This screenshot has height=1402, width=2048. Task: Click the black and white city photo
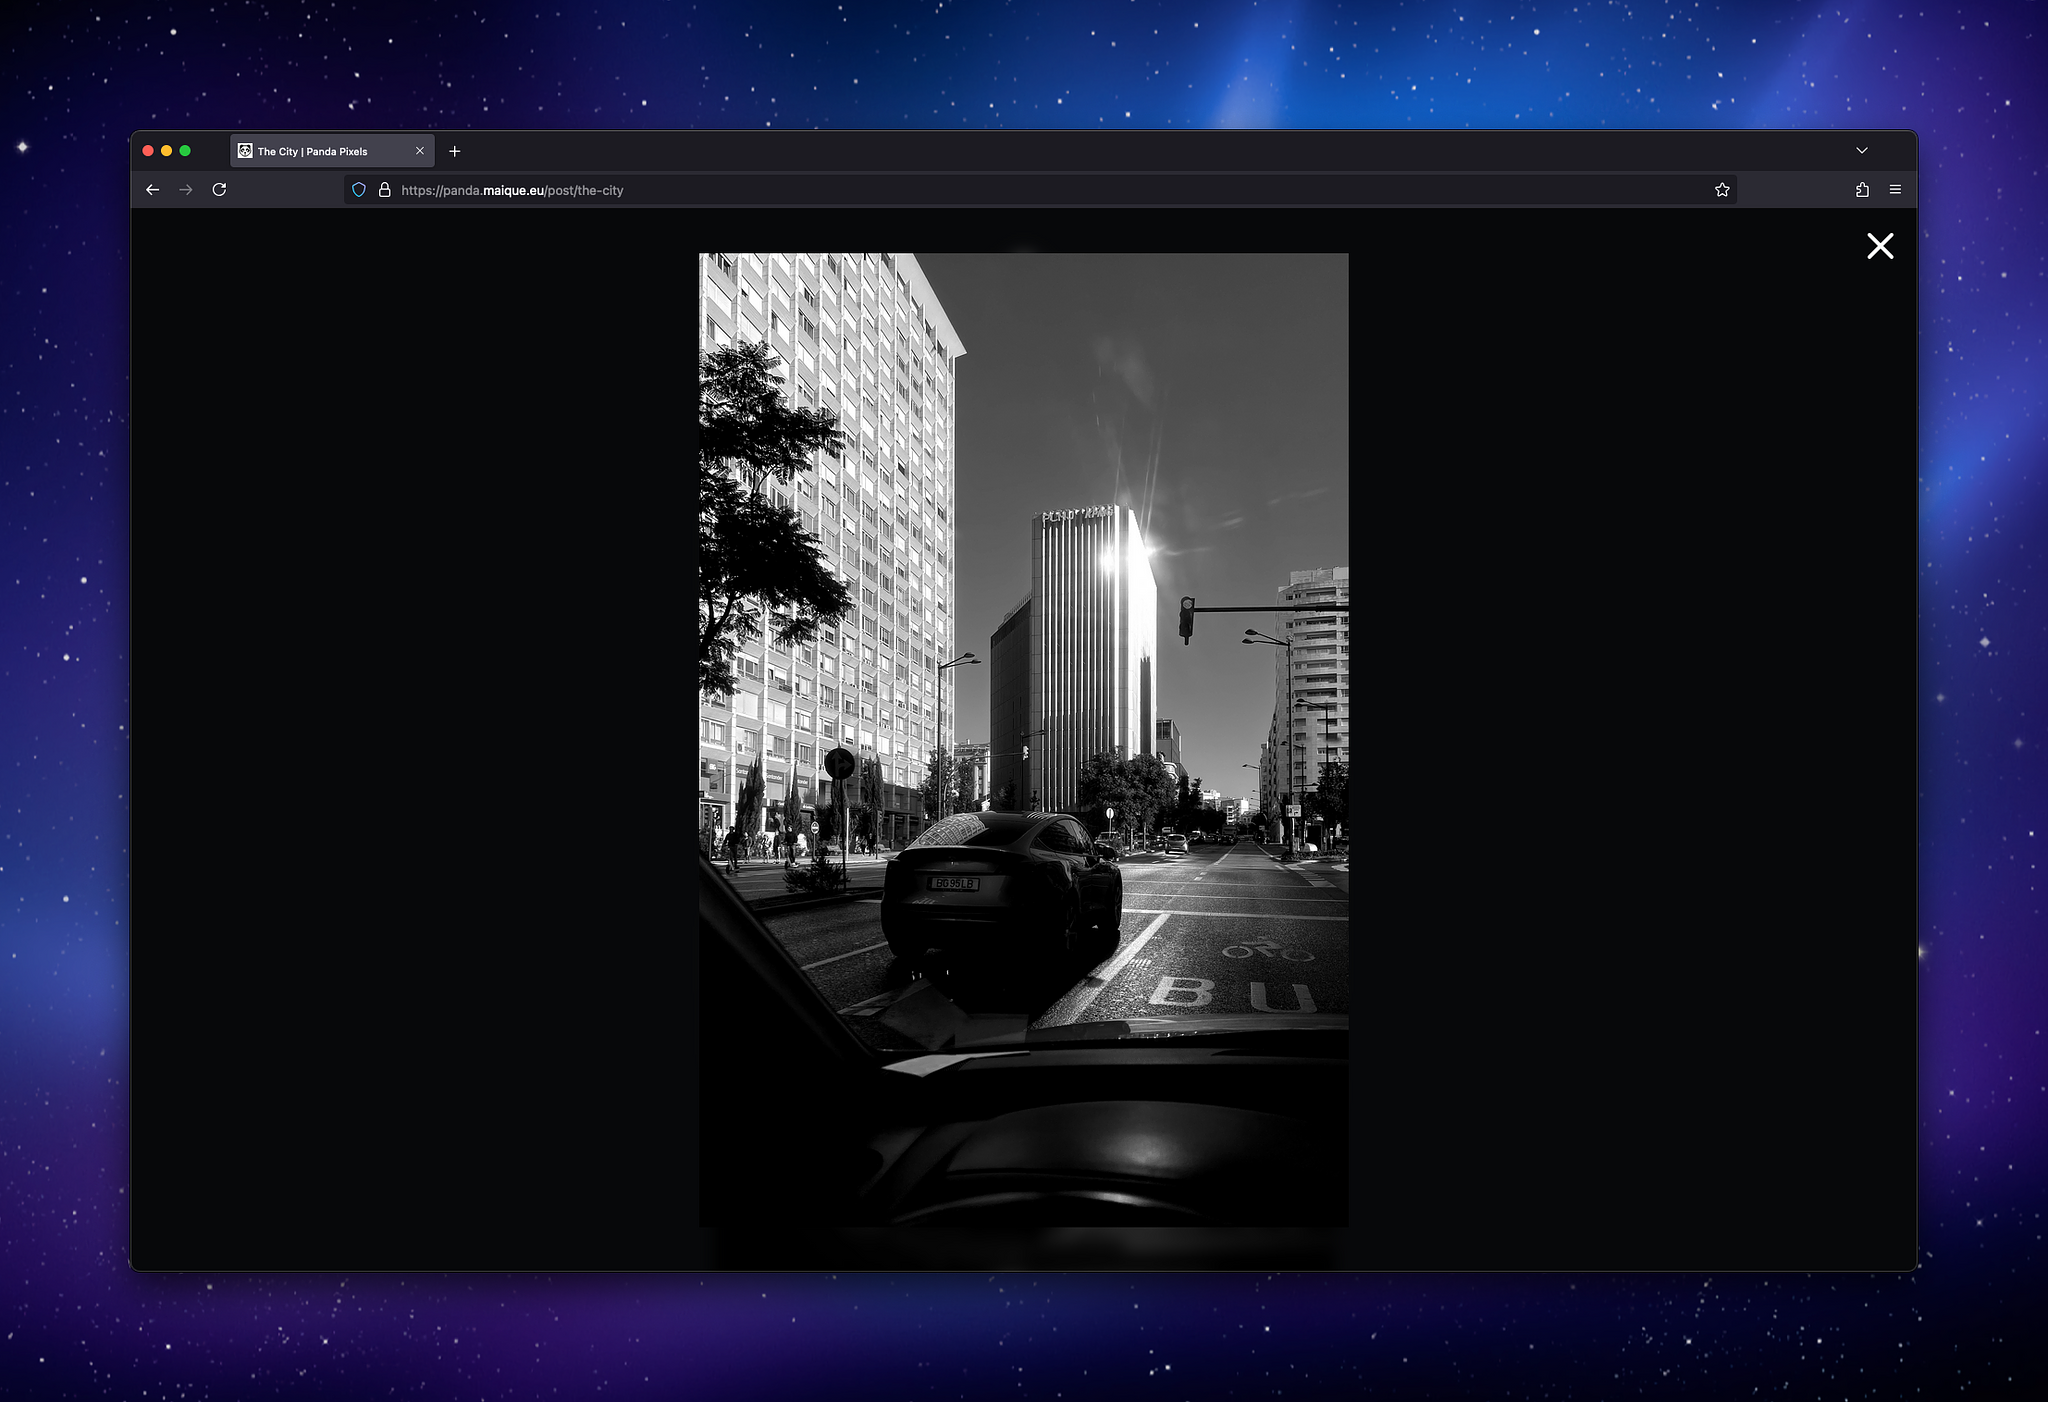tap(1023, 740)
